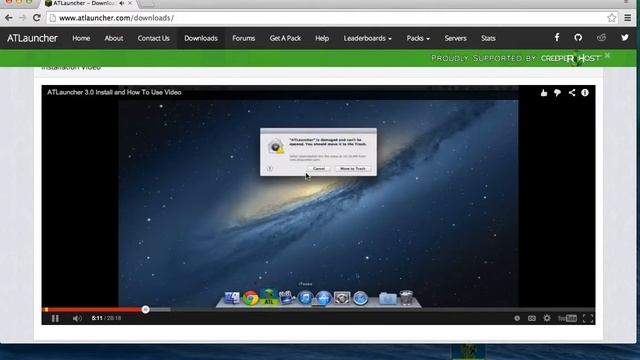Expand the Packs dropdown
This screenshot has height=360, width=640.
click(418, 38)
